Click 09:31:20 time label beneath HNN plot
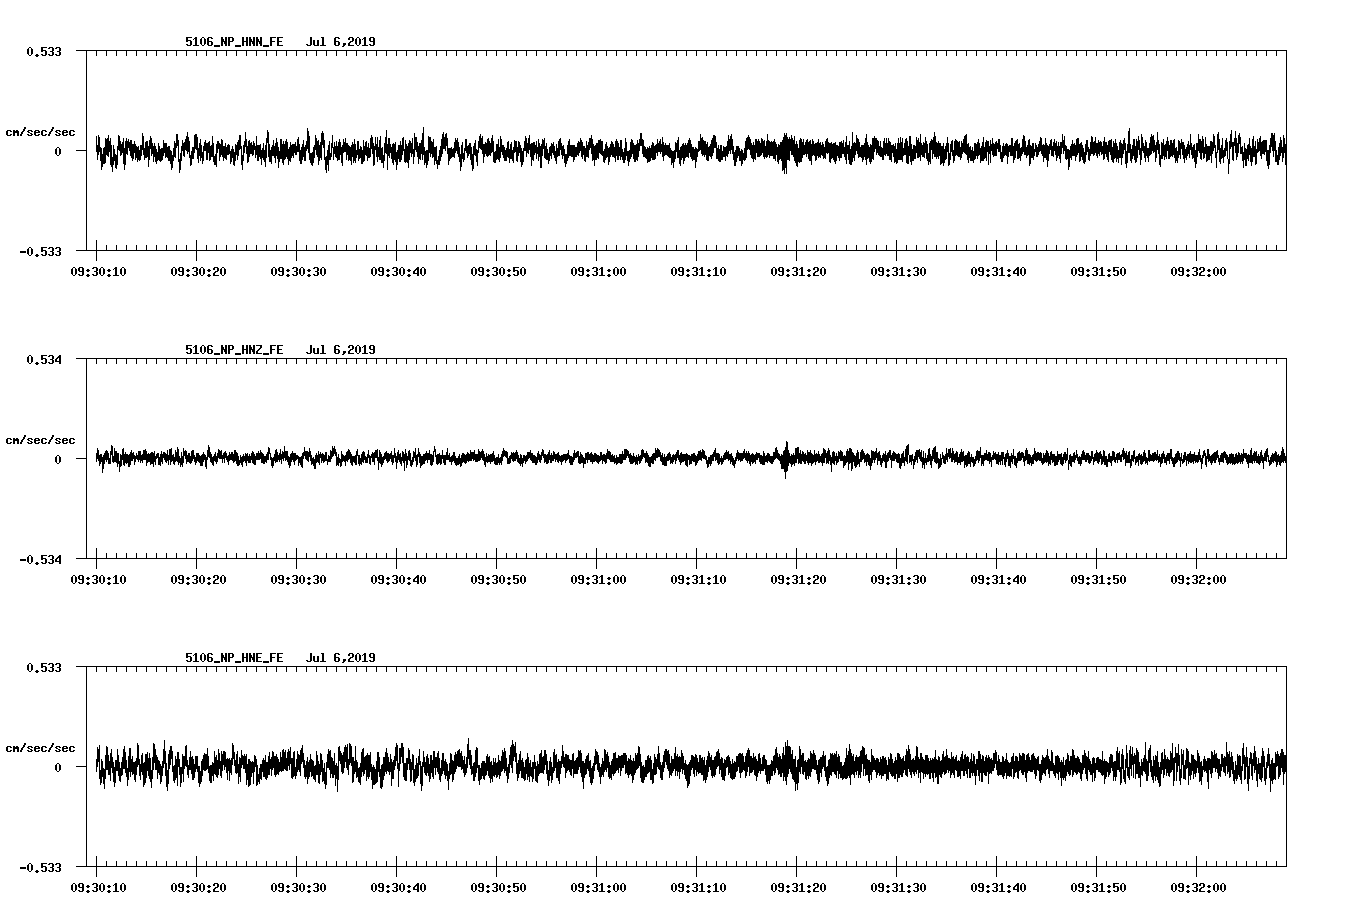The image size is (1358, 924). [x=798, y=272]
